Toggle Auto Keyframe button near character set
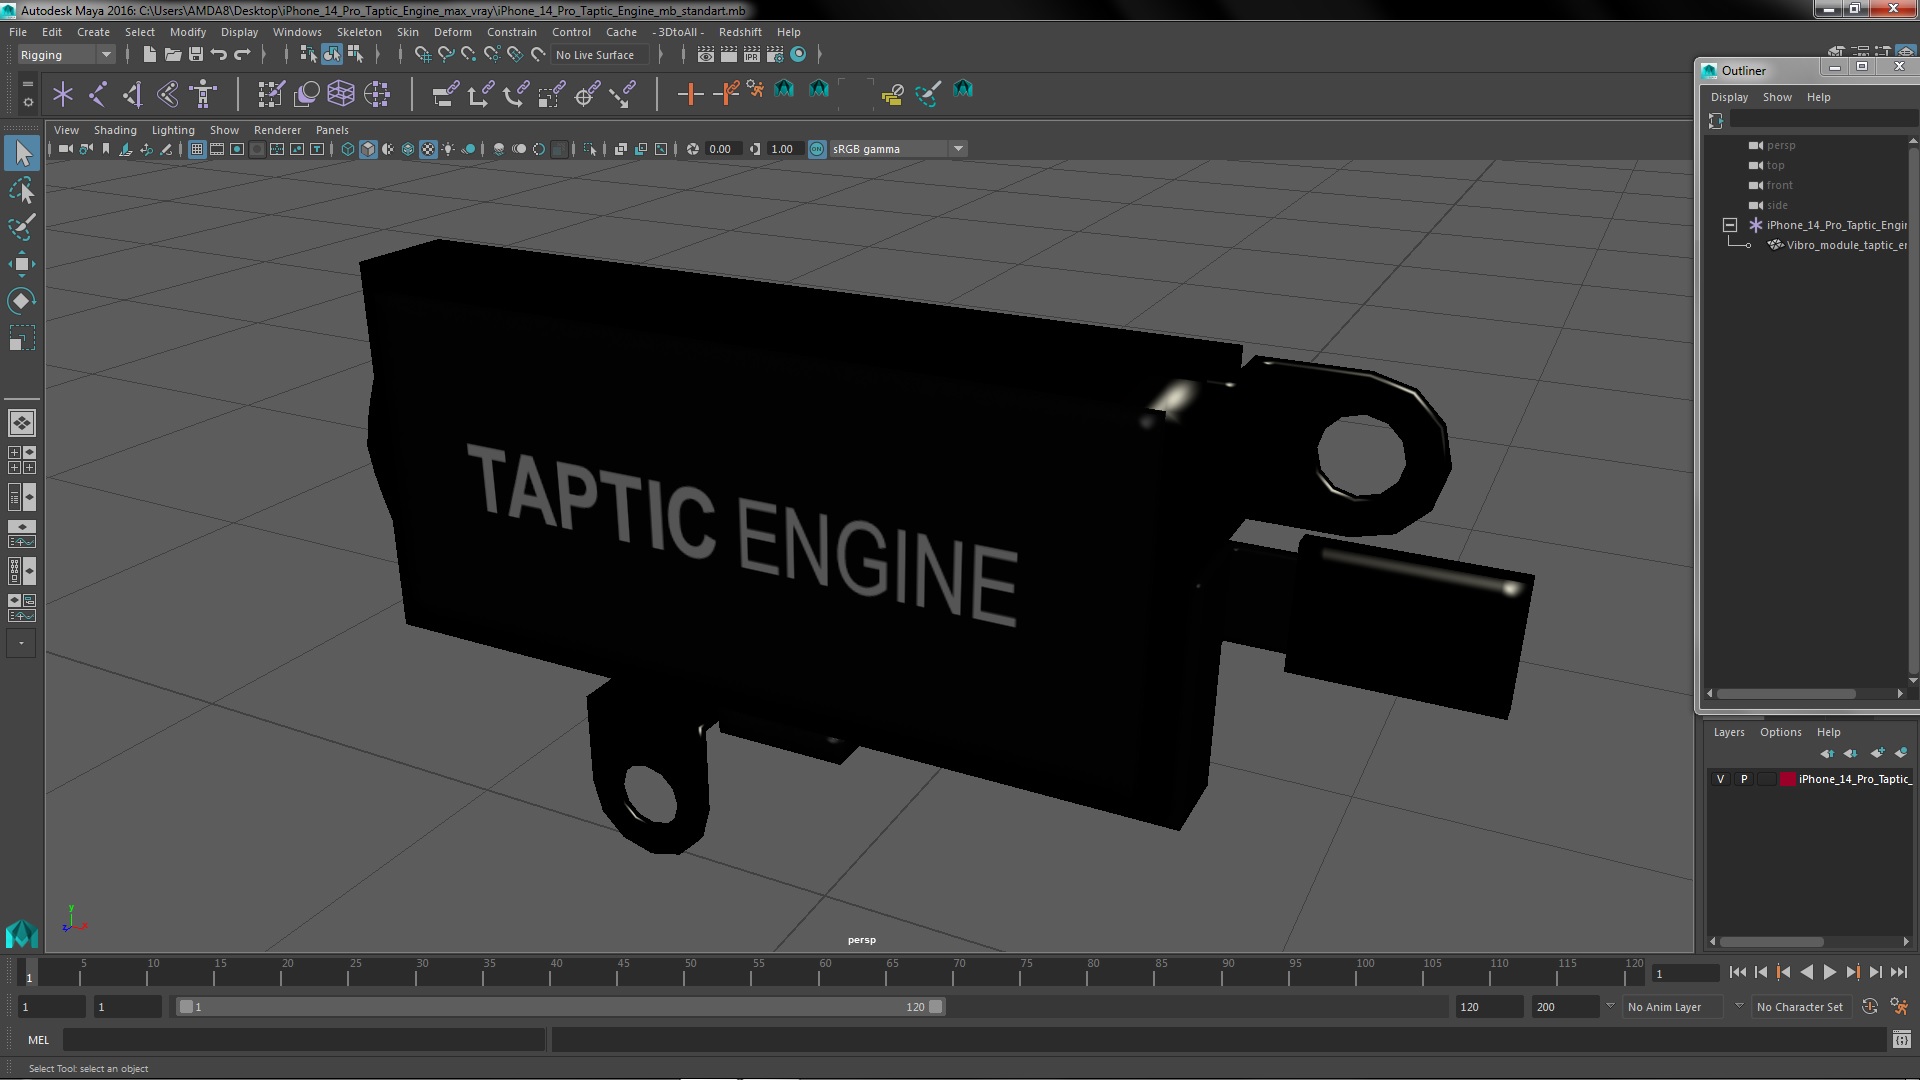 (1869, 1007)
